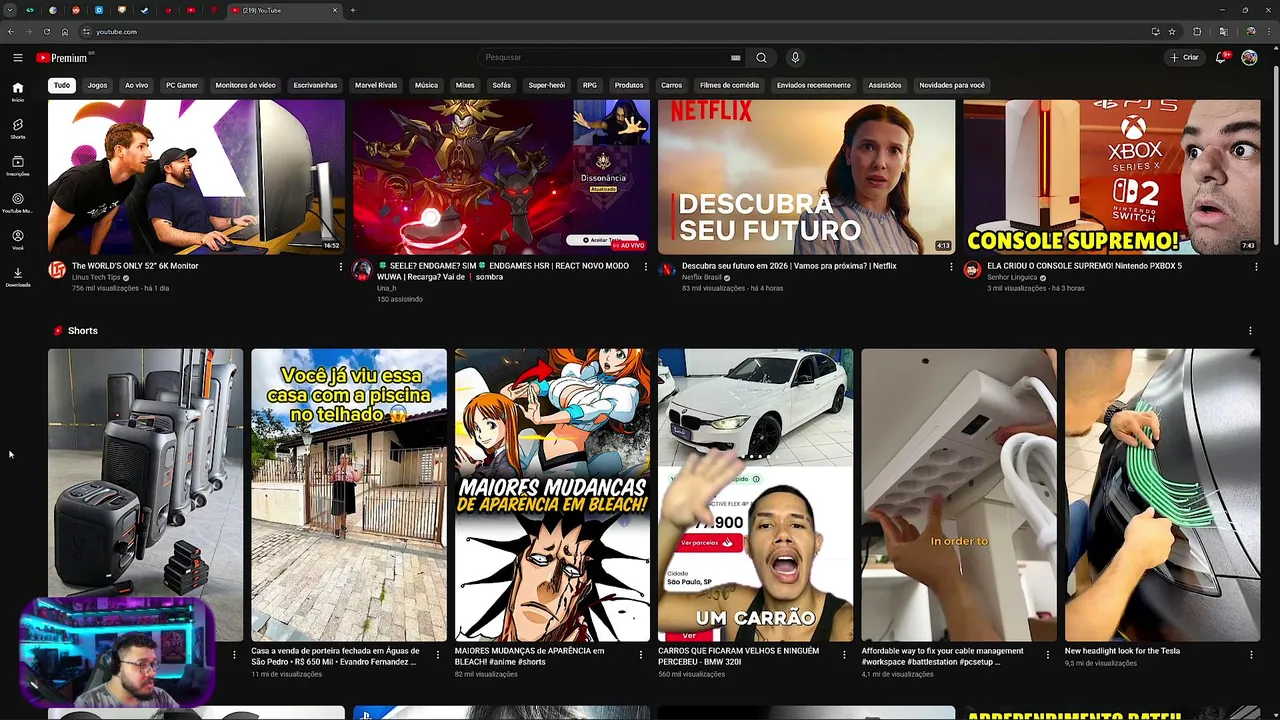Open options for cable management Short
The width and height of the screenshot is (1280, 720).
1048,655
